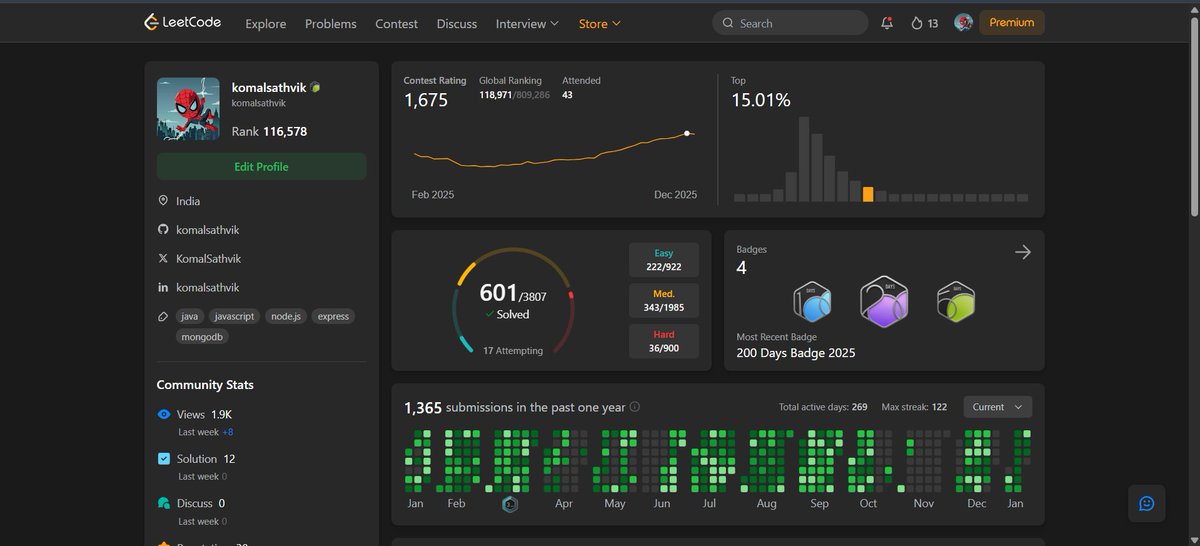Open KomalSathvik X profile link
The height and width of the screenshot is (546, 1200).
point(209,259)
